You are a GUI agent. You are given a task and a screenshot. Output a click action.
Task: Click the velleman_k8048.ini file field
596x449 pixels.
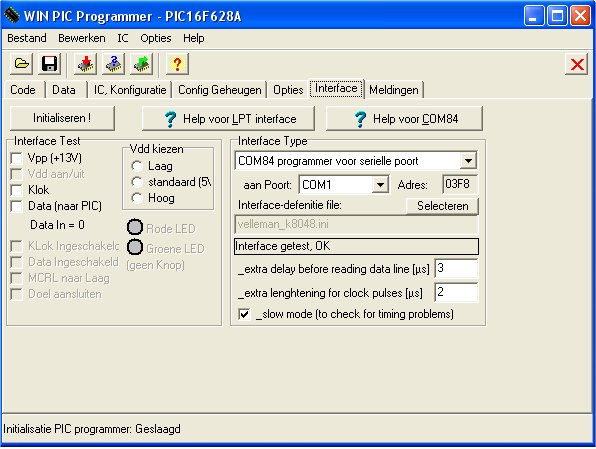point(356,224)
